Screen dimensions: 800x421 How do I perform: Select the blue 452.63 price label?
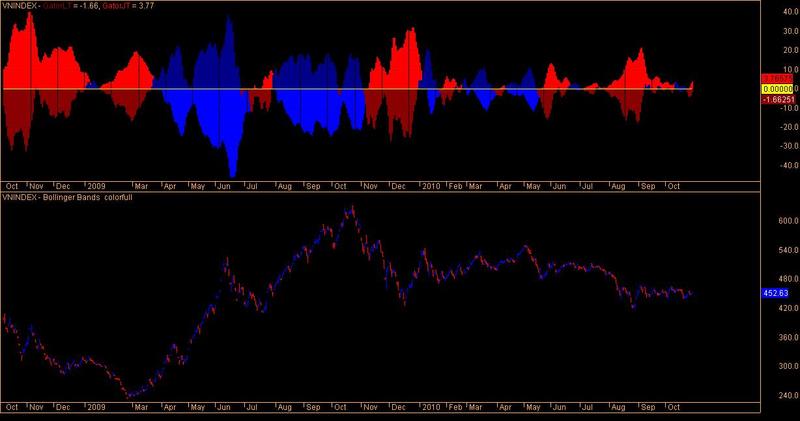tap(776, 293)
